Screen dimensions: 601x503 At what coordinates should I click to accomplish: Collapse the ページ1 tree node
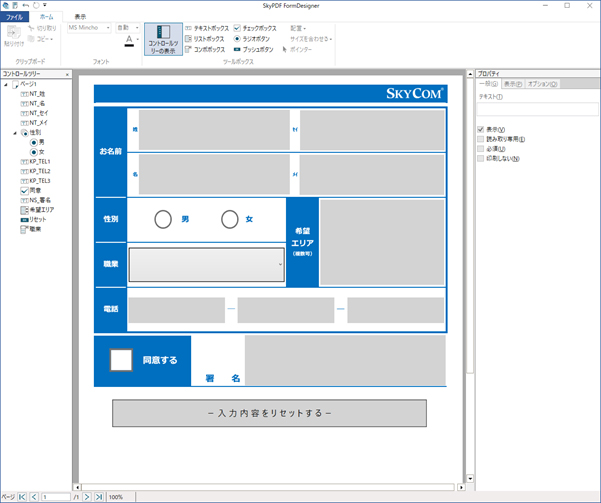(6, 84)
